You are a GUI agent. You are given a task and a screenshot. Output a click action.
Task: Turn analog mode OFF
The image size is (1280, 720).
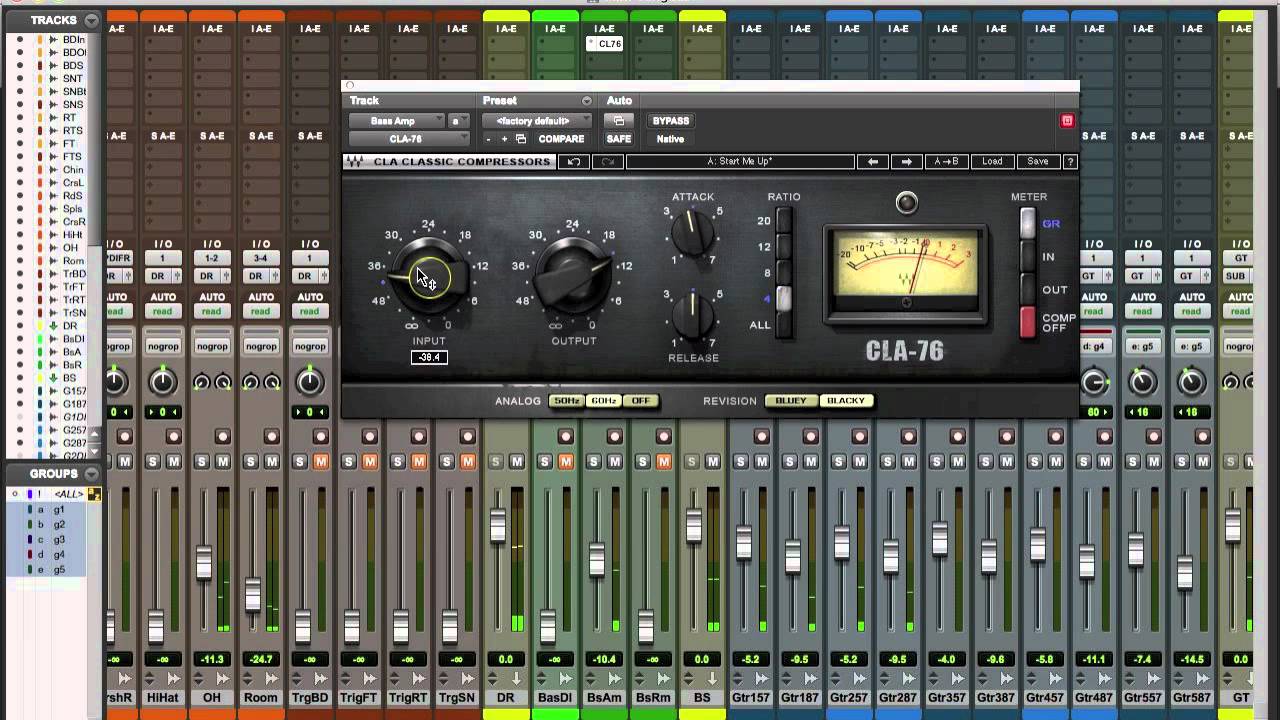(x=640, y=401)
